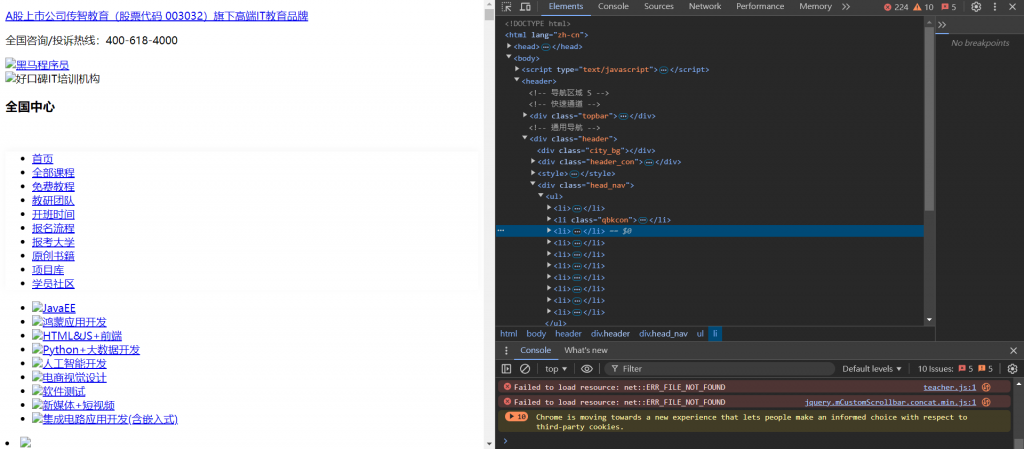Open the Performance tab
Image resolution: width=1024 pixels, height=449 pixels.
point(760,7)
